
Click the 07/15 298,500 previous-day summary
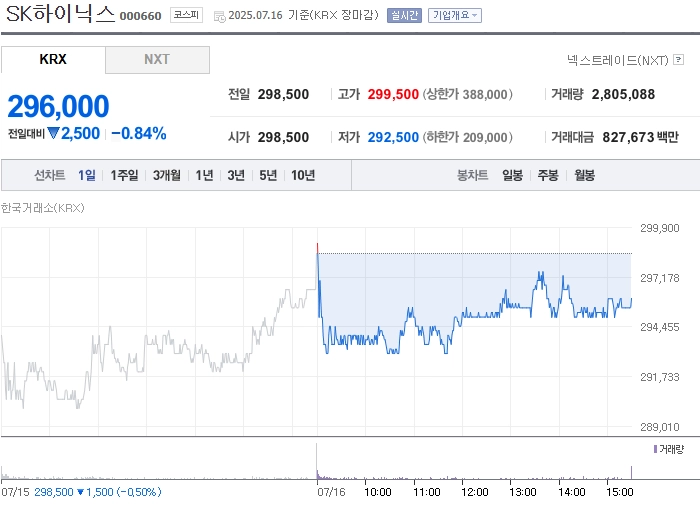pos(81,492)
